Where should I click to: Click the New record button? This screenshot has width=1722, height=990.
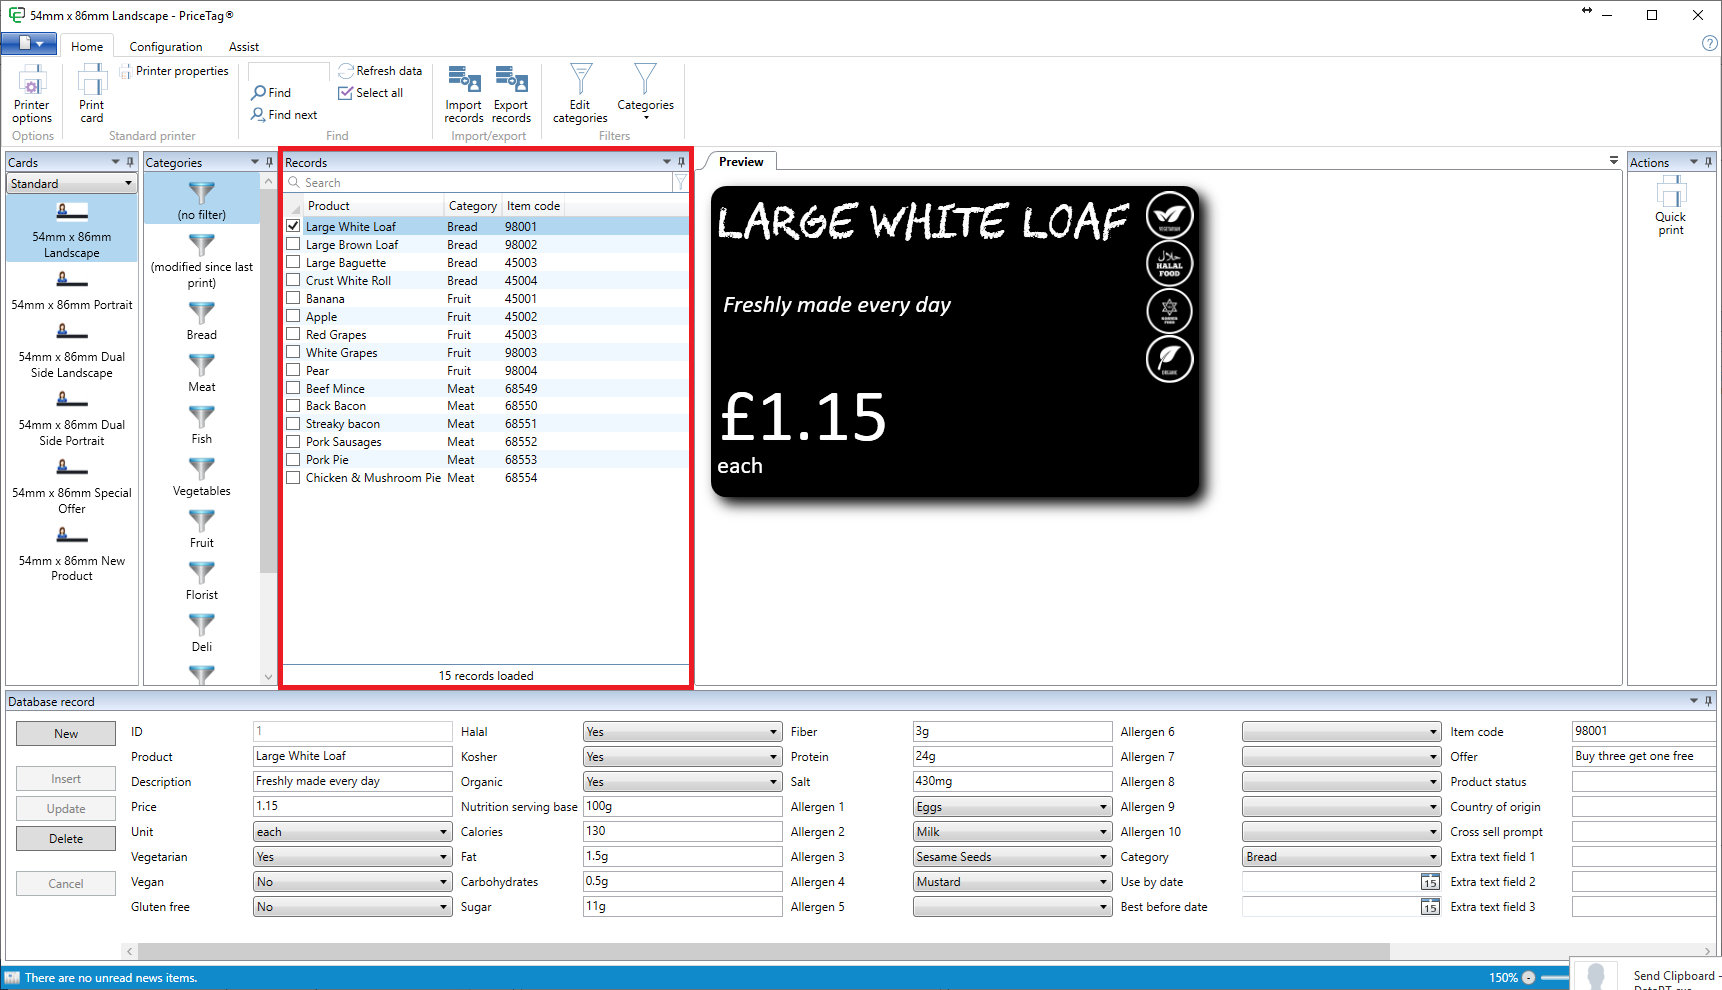coord(66,734)
